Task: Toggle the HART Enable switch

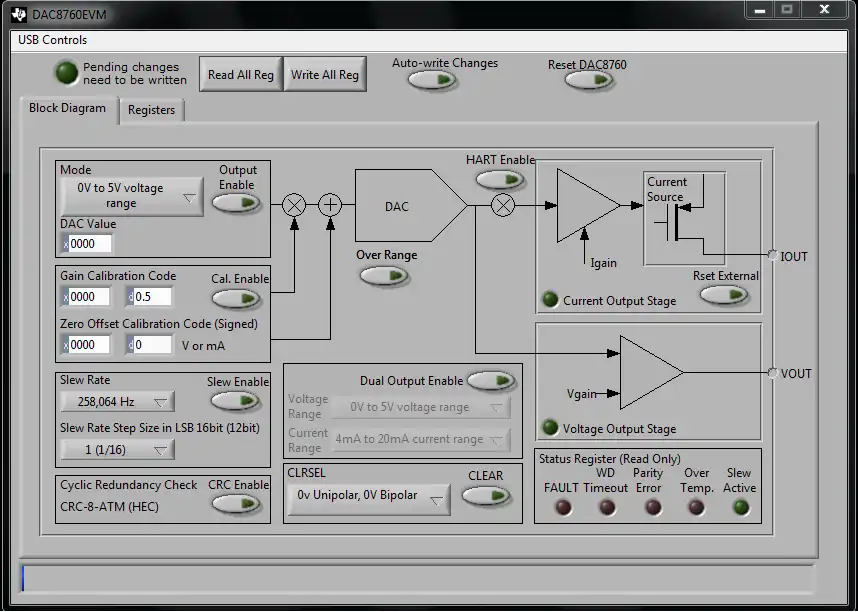Action: point(501,180)
